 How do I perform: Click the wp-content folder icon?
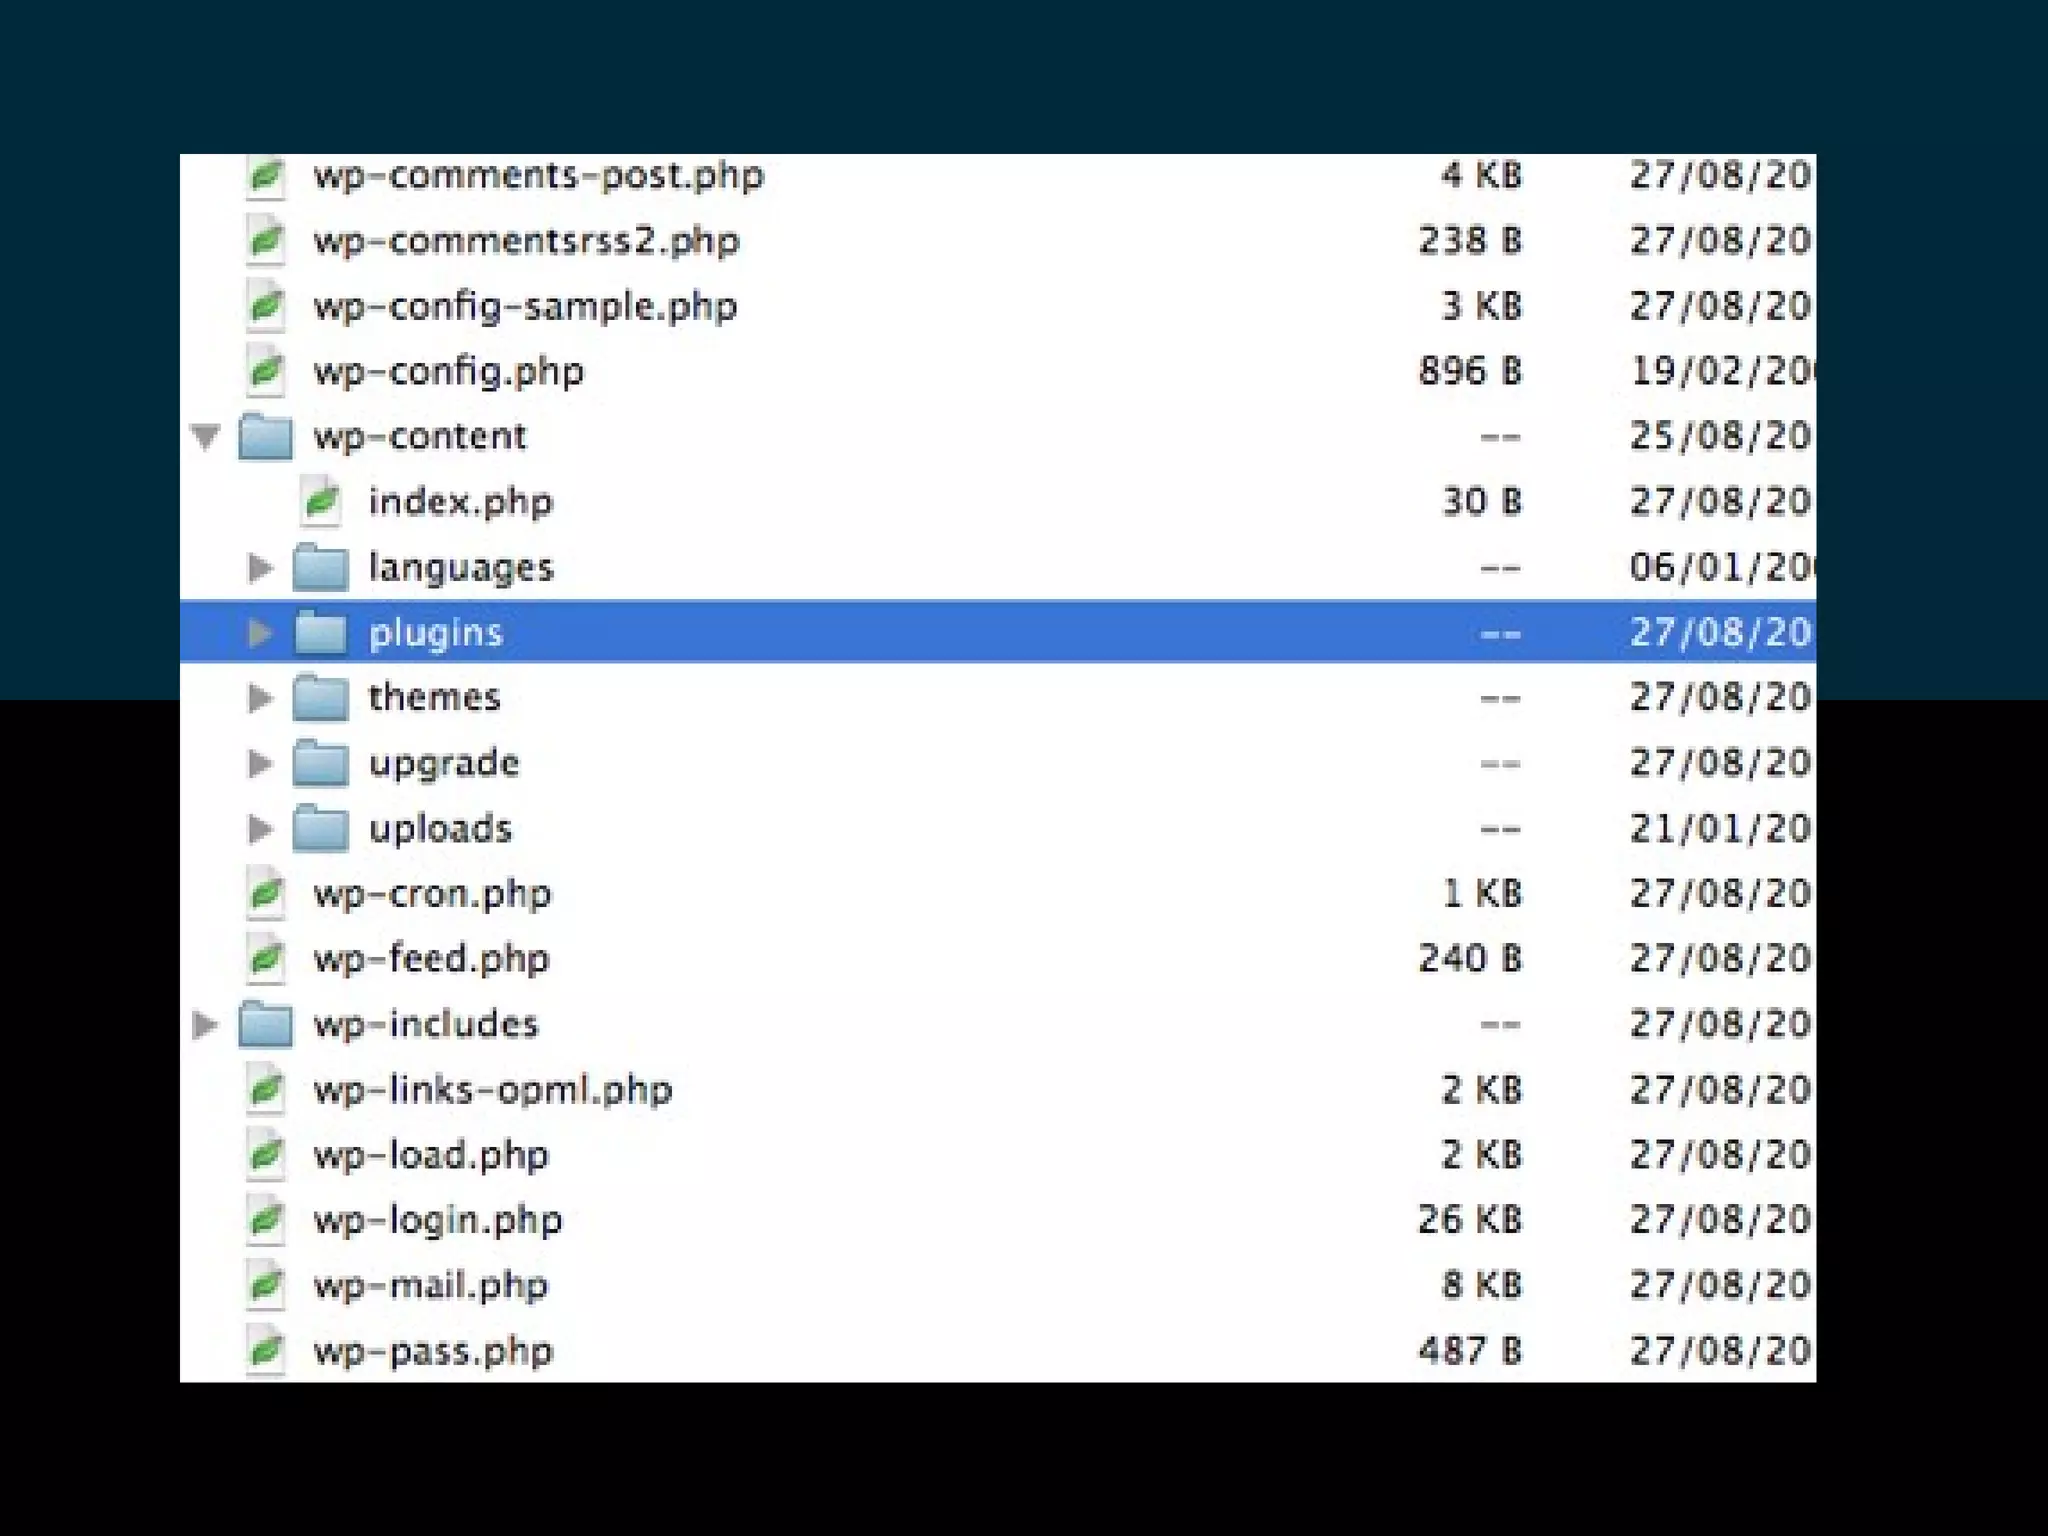[x=266, y=437]
